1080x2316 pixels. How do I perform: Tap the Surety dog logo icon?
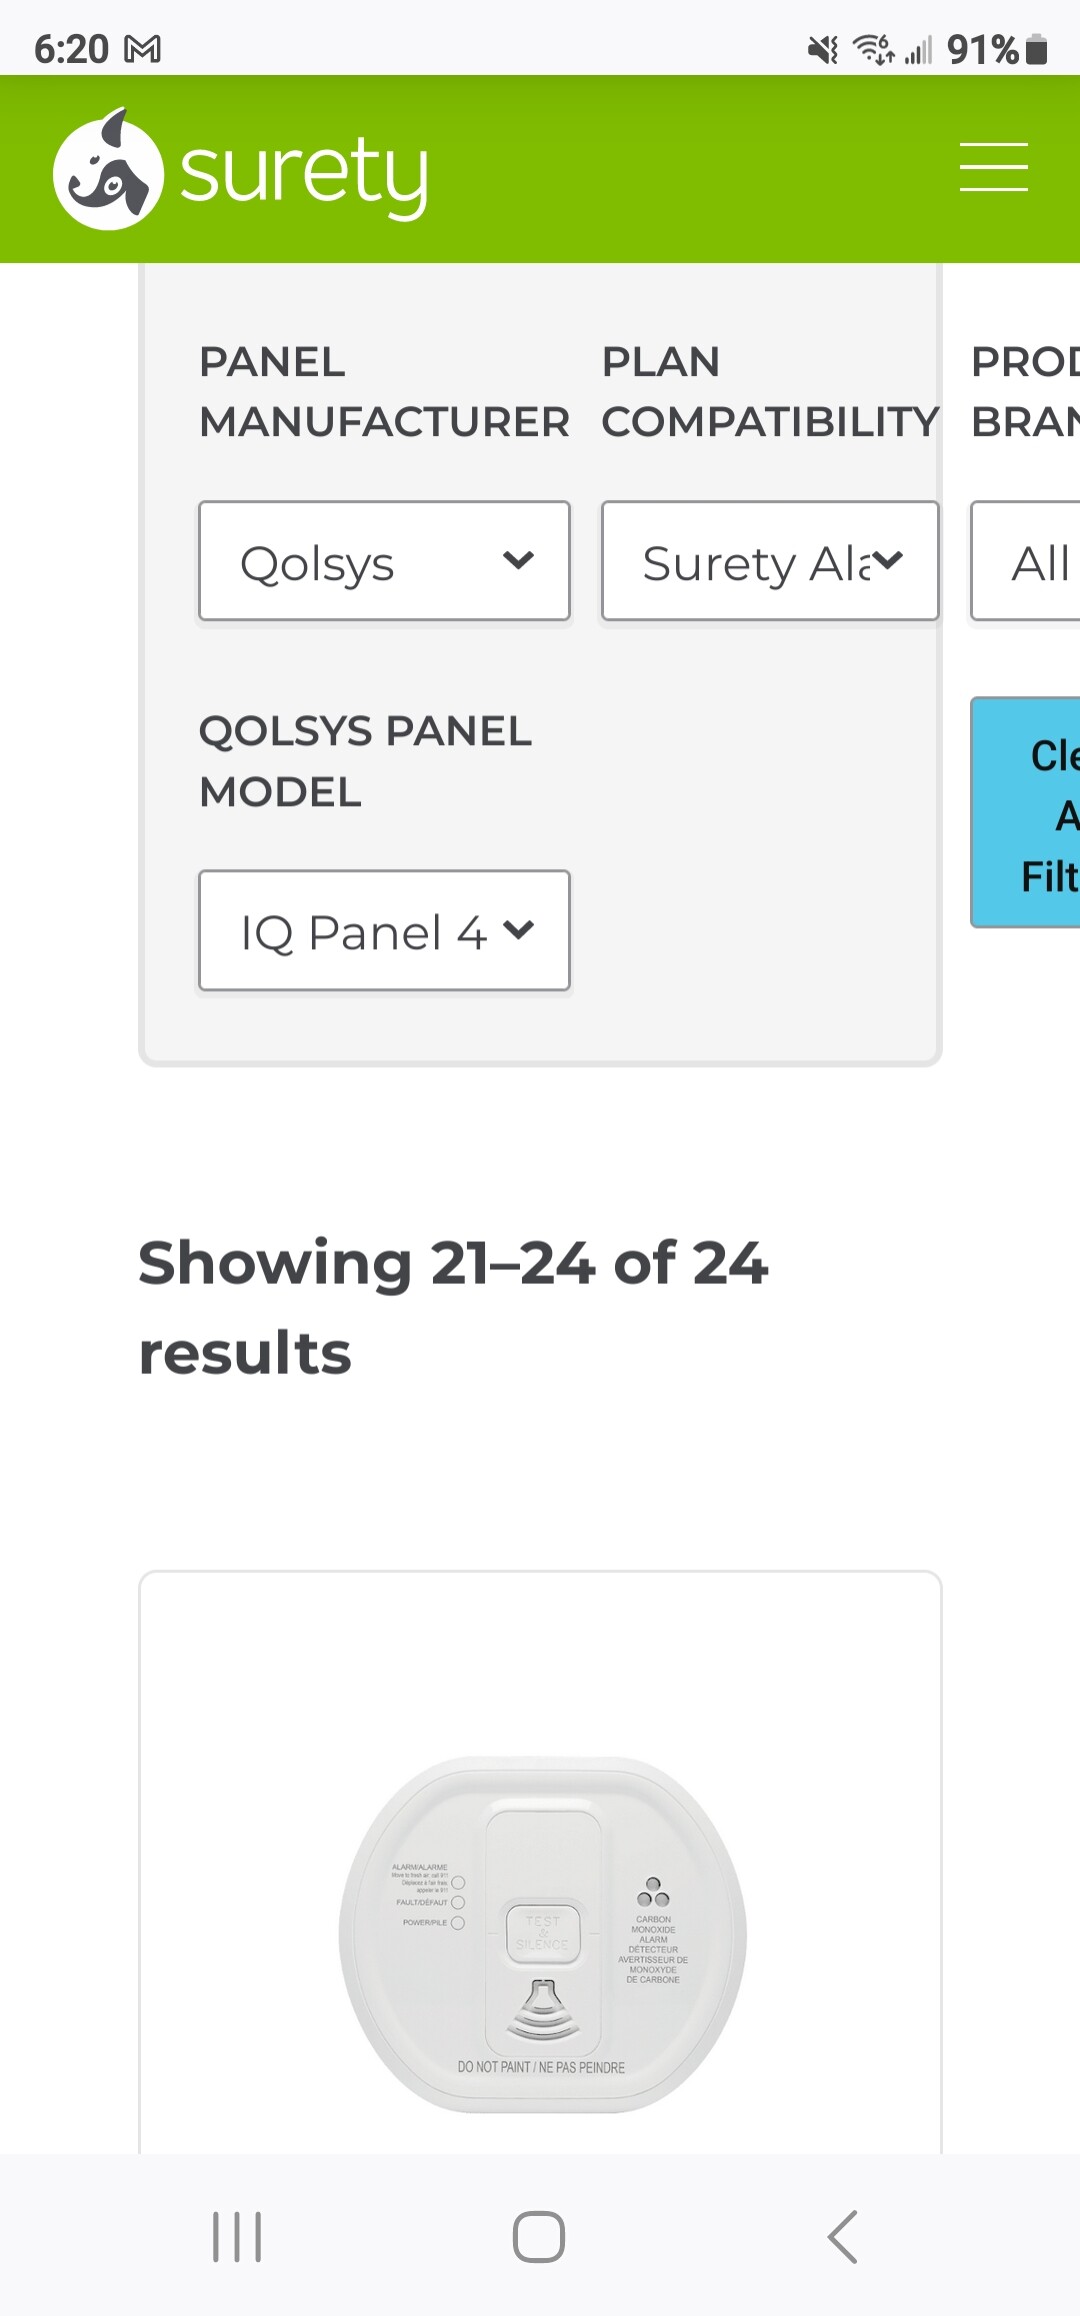(x=108, y=169)
